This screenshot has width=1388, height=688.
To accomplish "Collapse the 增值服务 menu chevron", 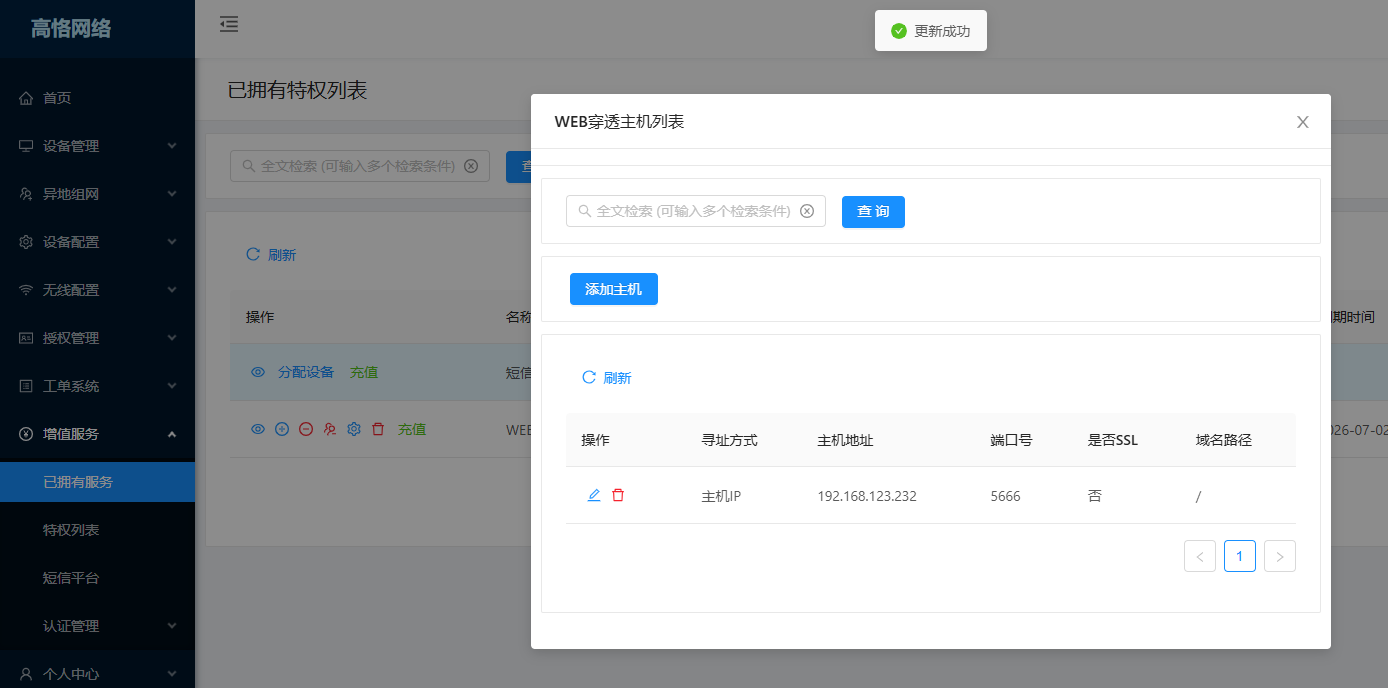I will coord(172,434).
